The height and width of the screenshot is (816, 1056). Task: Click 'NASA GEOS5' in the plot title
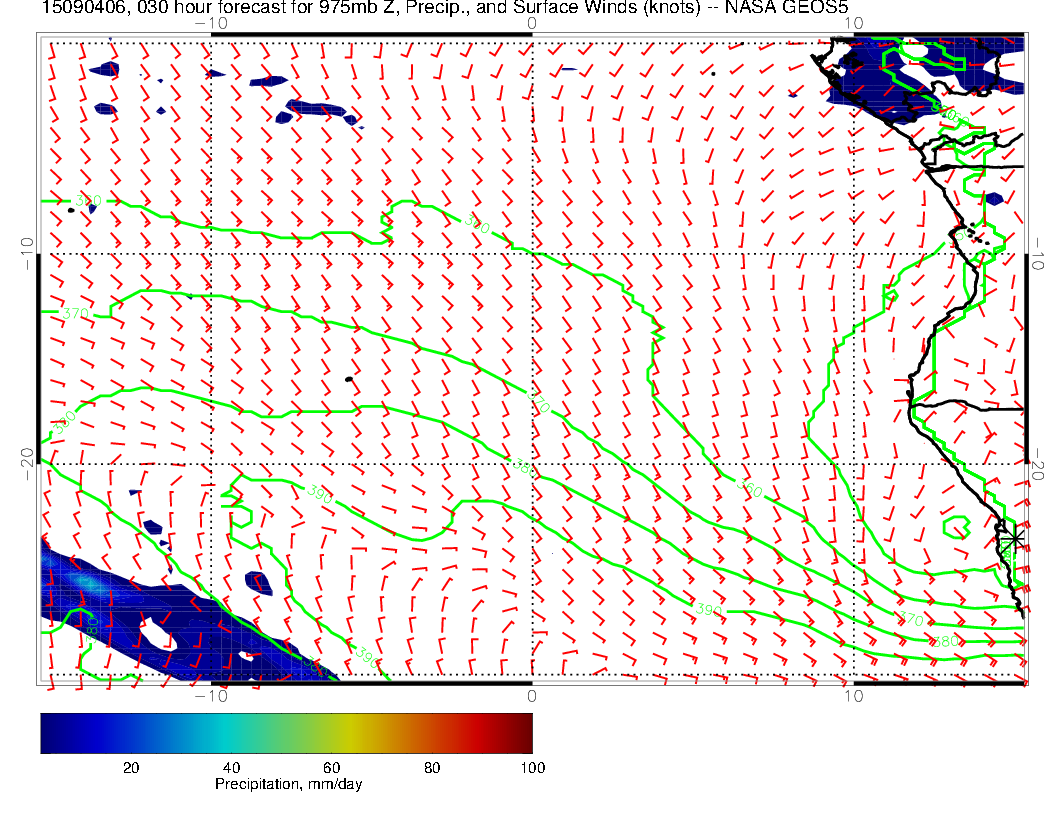804,8
